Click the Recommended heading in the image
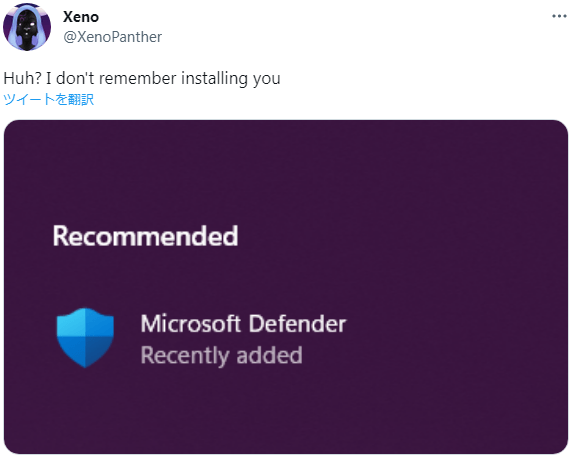The height and width of the screenshot is (457, 574). coord(145,236)
